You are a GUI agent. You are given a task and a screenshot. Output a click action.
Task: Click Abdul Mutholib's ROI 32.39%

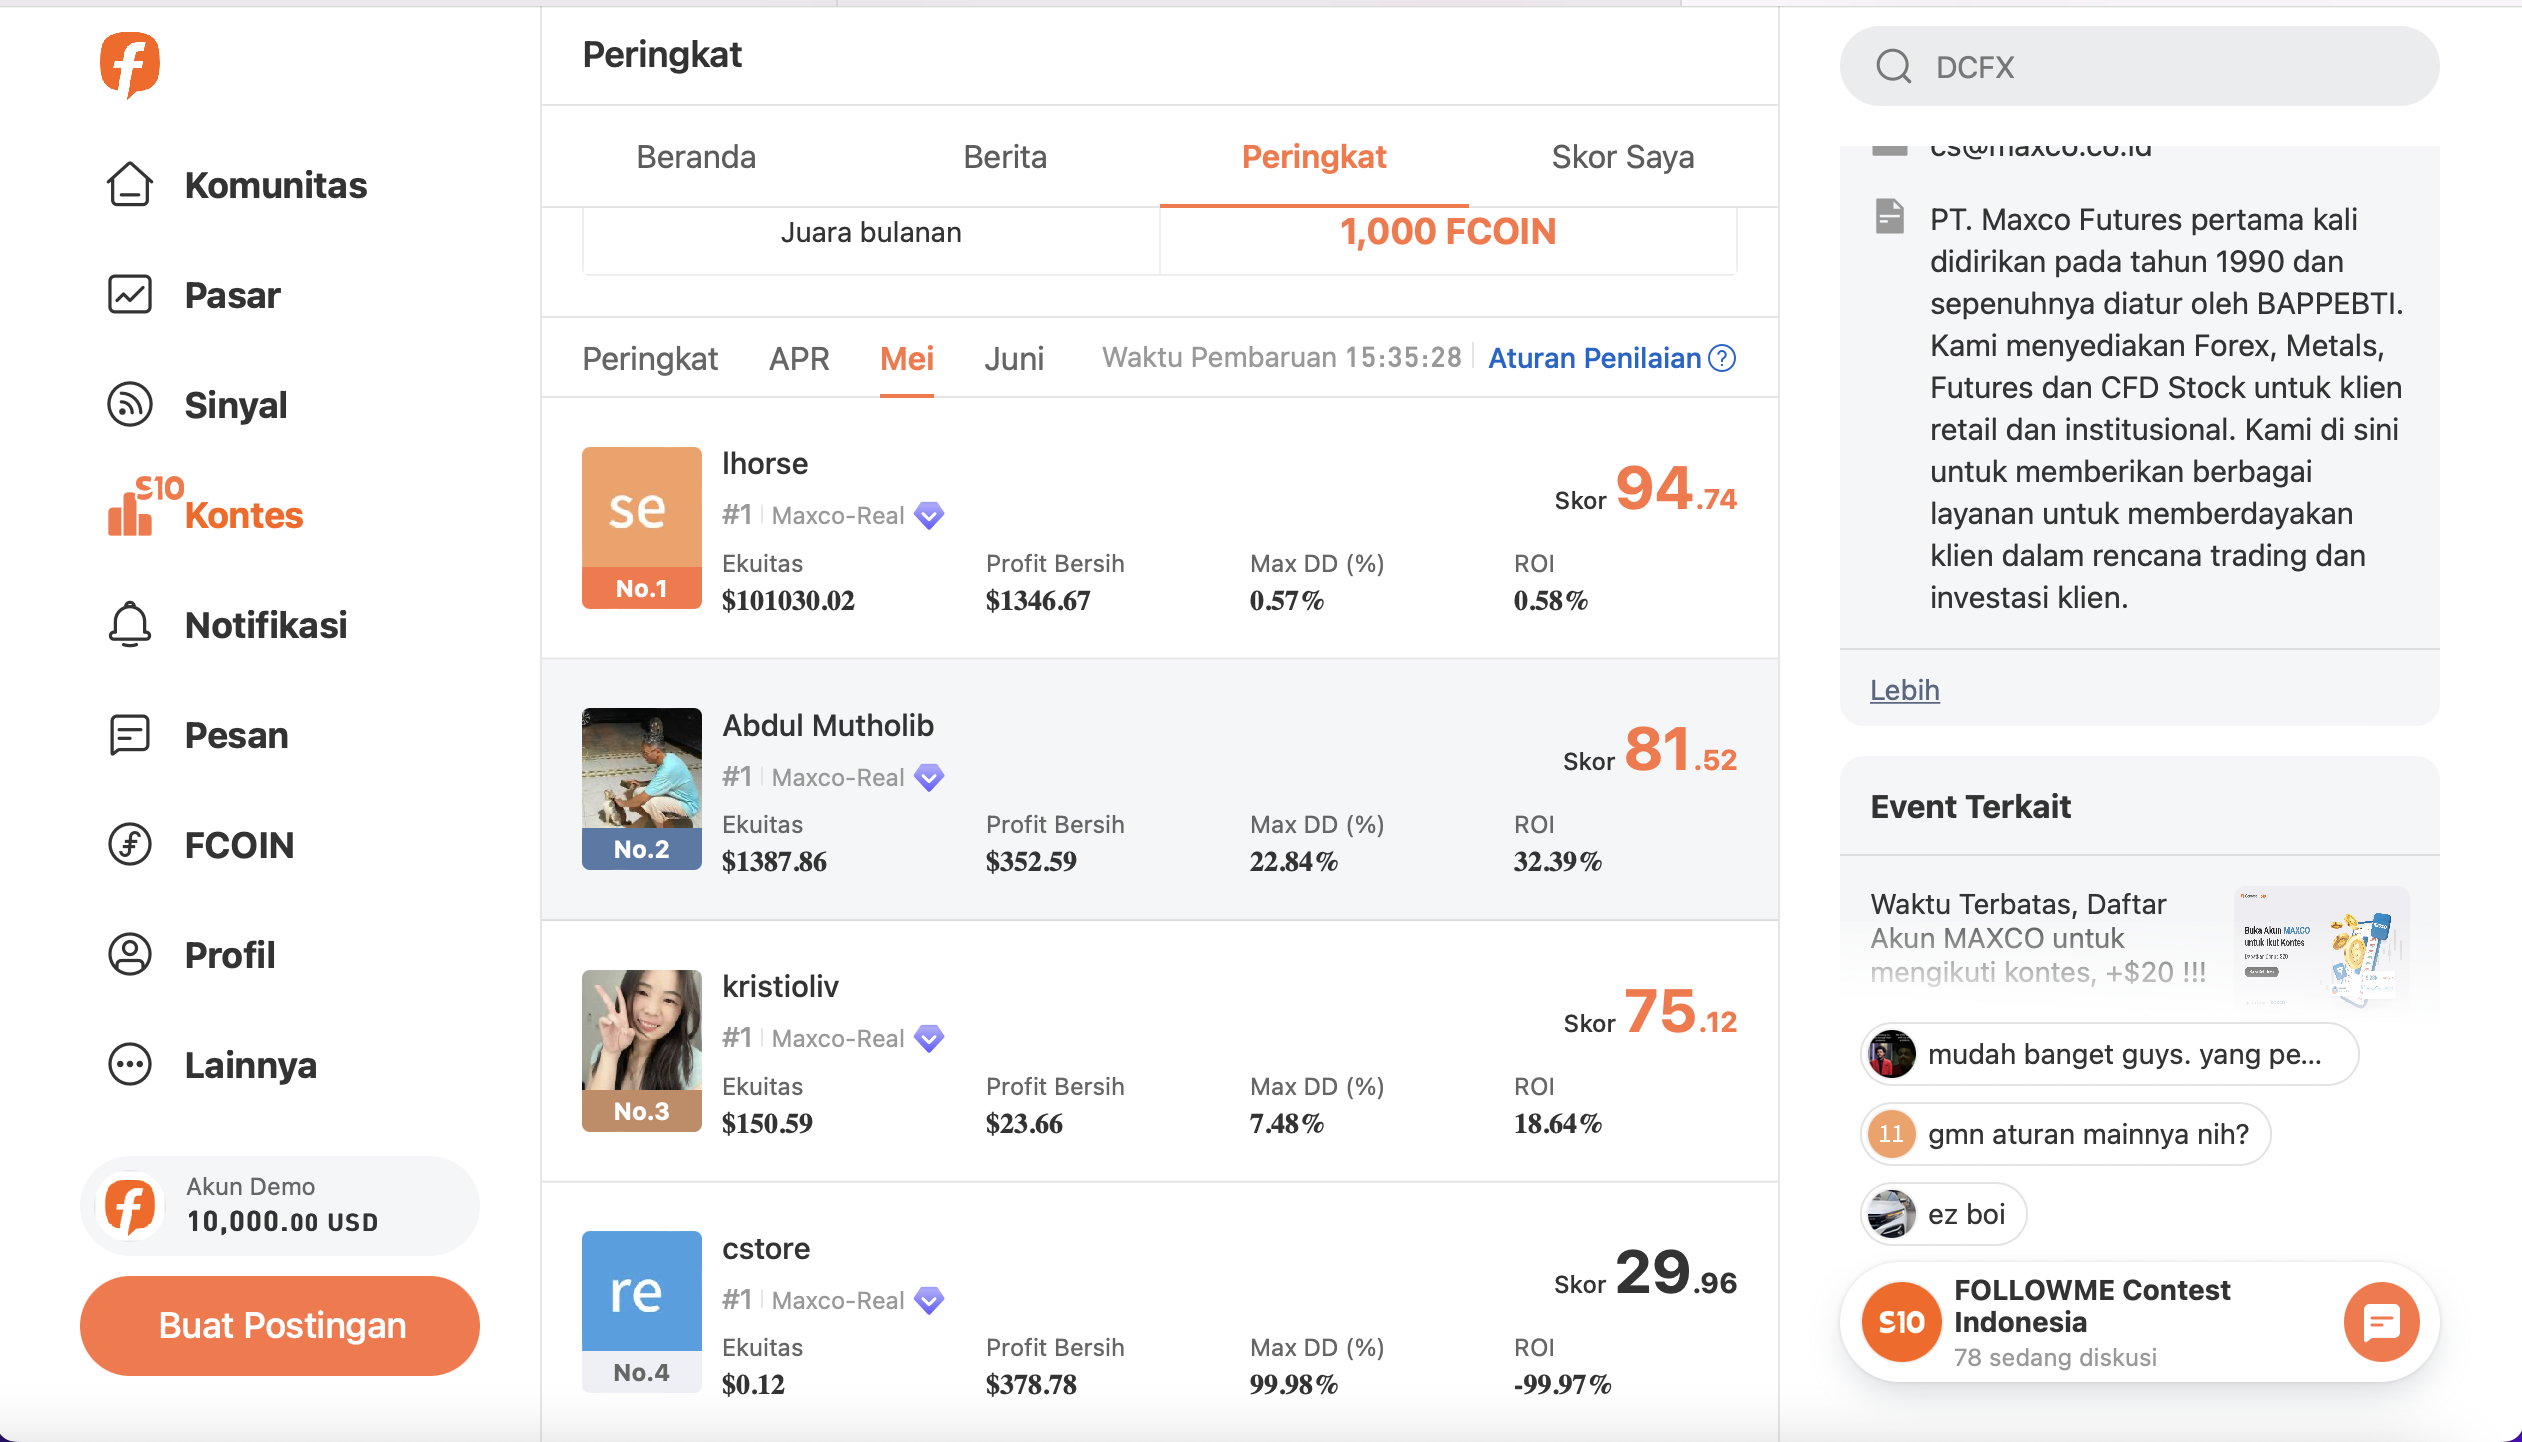[x=1557, y=862]
